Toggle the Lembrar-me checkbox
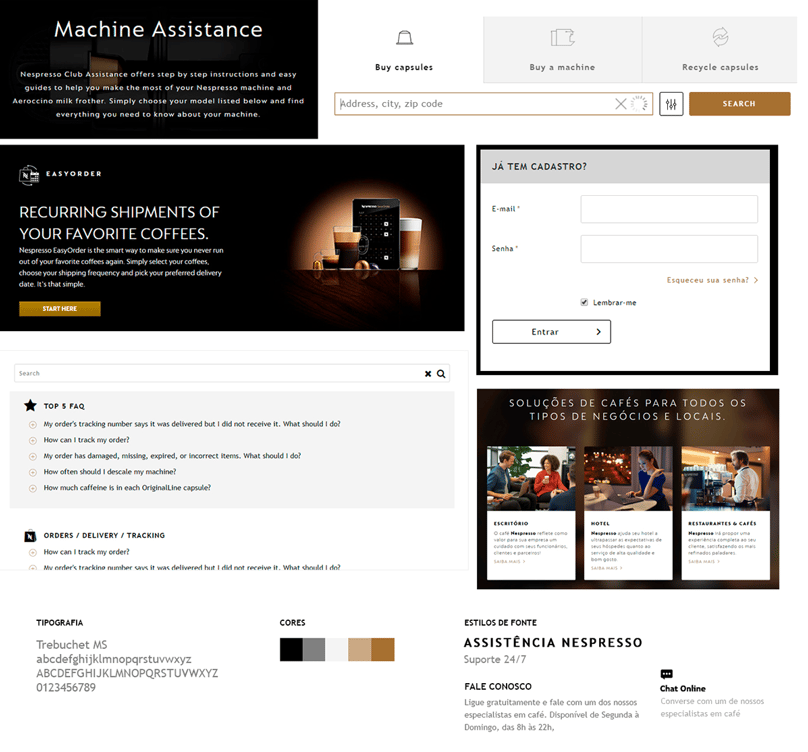The image size is (808, 752). (584, 303)
